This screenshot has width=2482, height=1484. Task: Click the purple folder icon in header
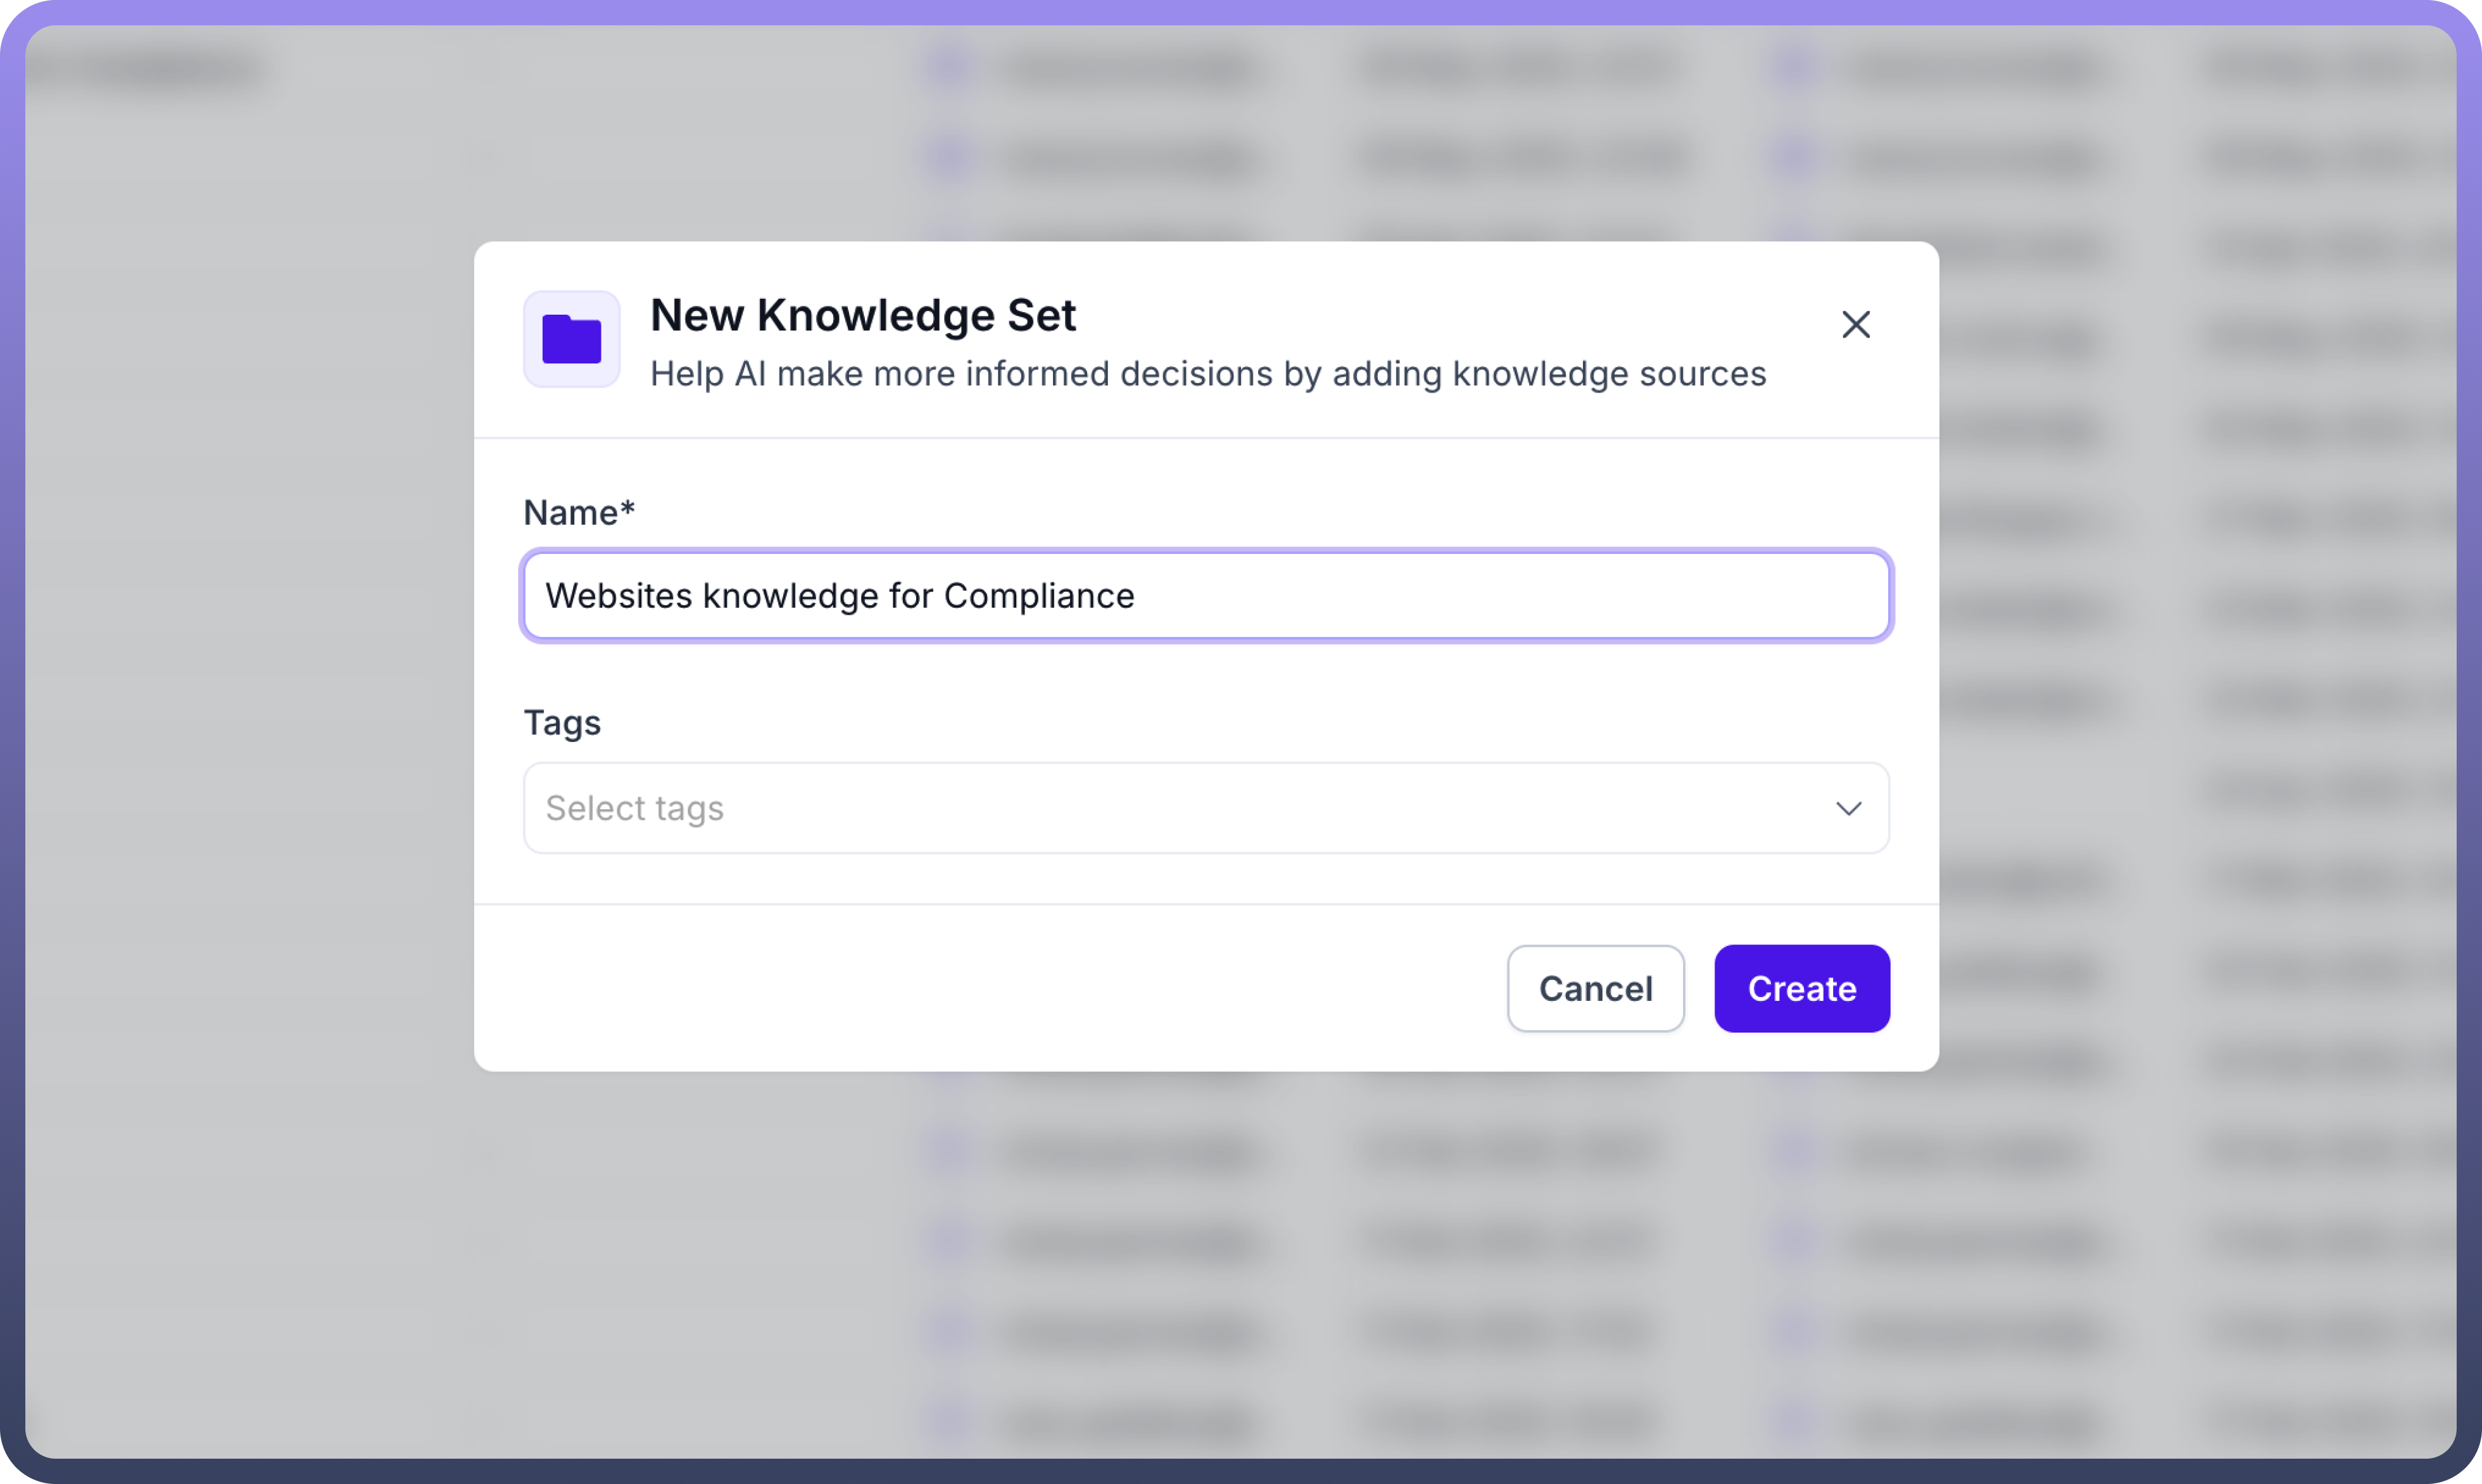tap(572, 339)
